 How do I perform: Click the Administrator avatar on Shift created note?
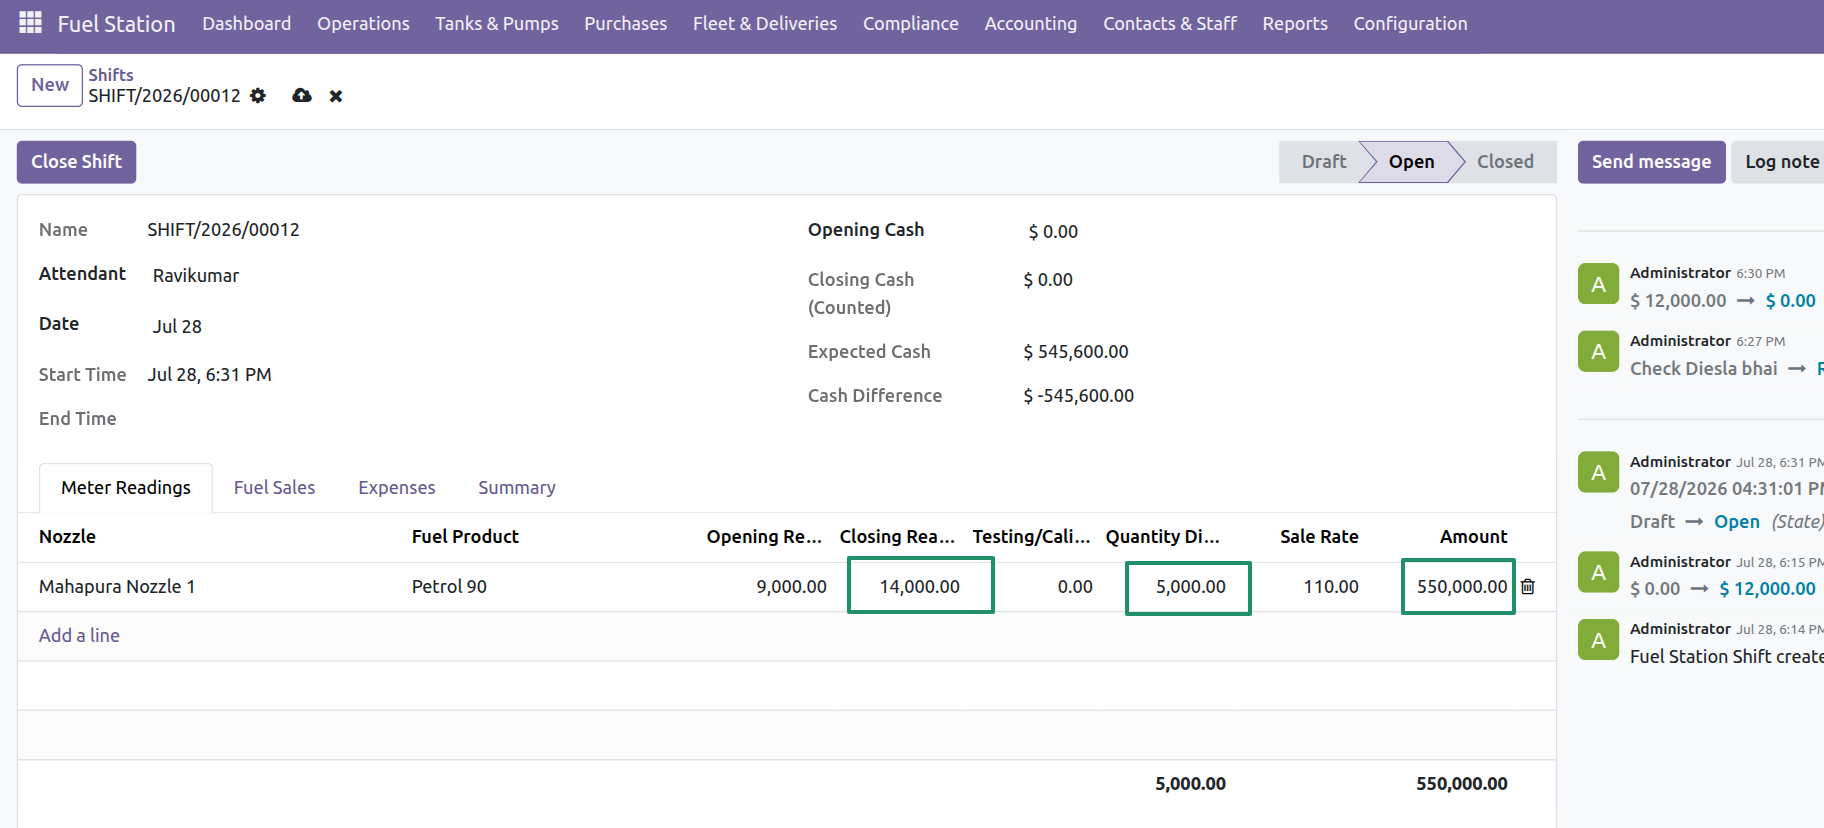pyautogui.click(x=1598, y=640)
